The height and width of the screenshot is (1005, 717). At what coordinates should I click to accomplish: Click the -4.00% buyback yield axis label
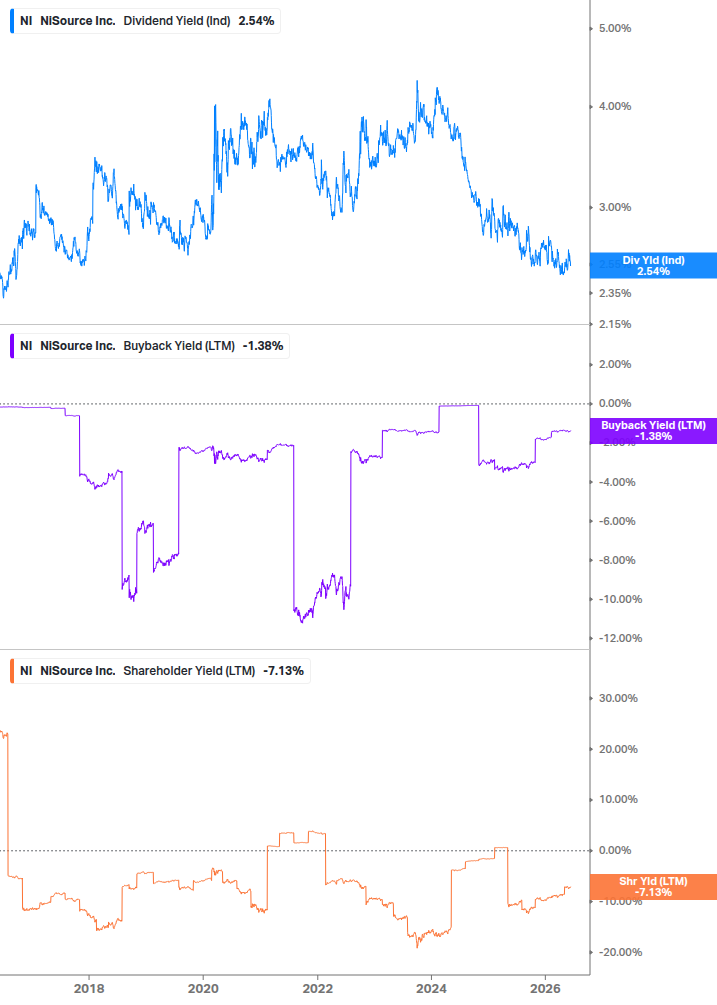tap(617, 482)
